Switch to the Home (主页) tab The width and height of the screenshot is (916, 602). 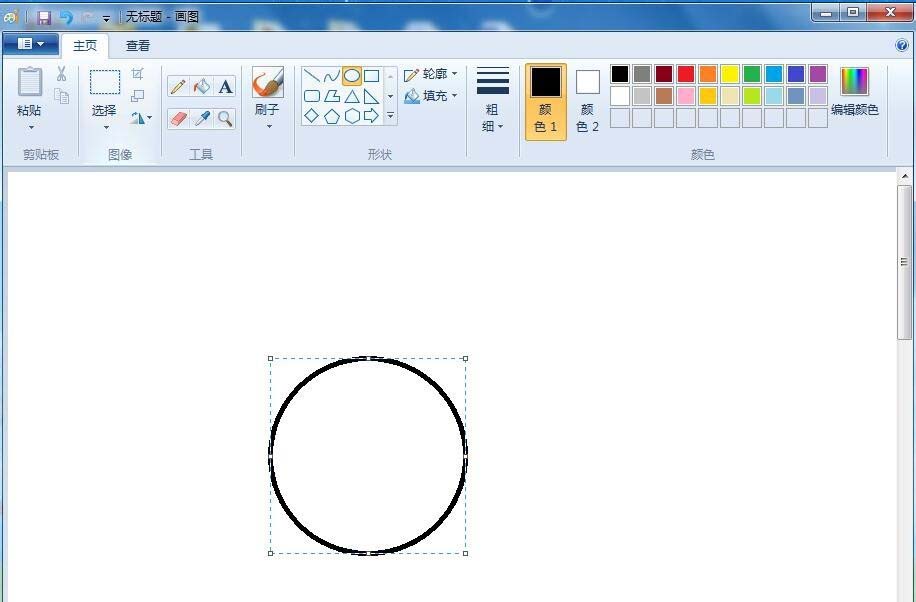[85, 46]
